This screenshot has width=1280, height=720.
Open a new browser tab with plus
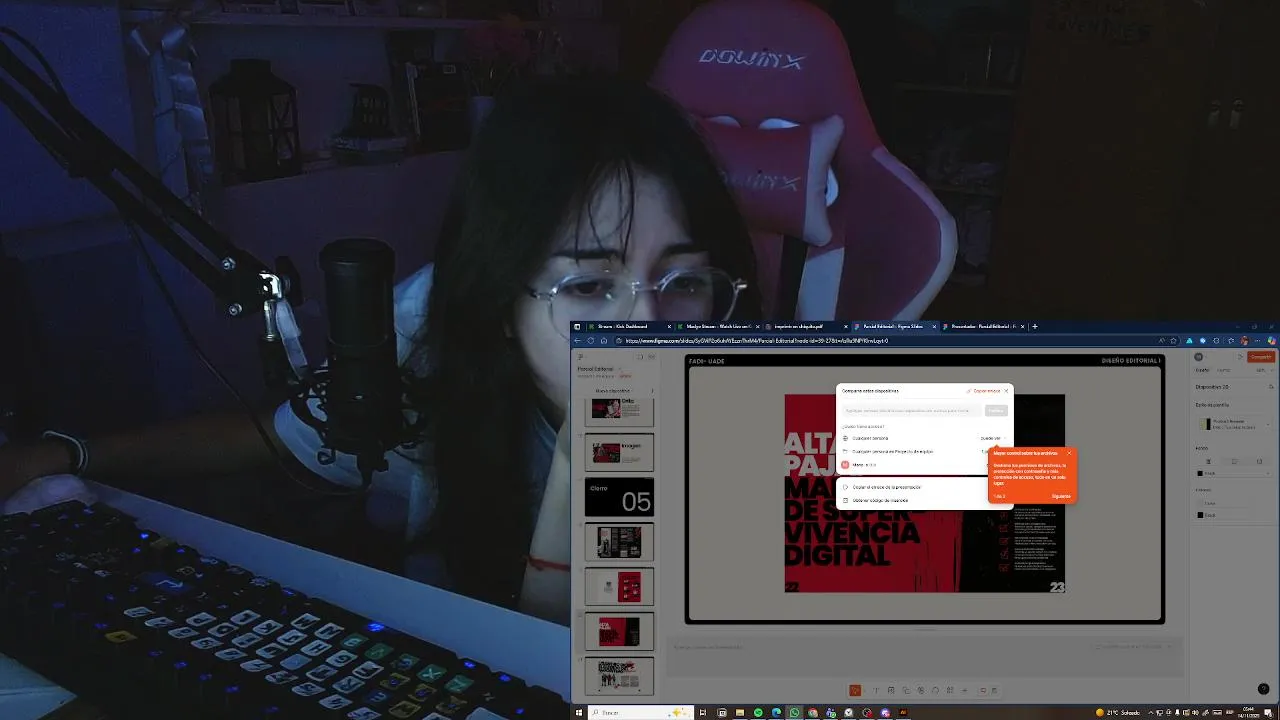pyautogui.click(x=1035, y=326)
